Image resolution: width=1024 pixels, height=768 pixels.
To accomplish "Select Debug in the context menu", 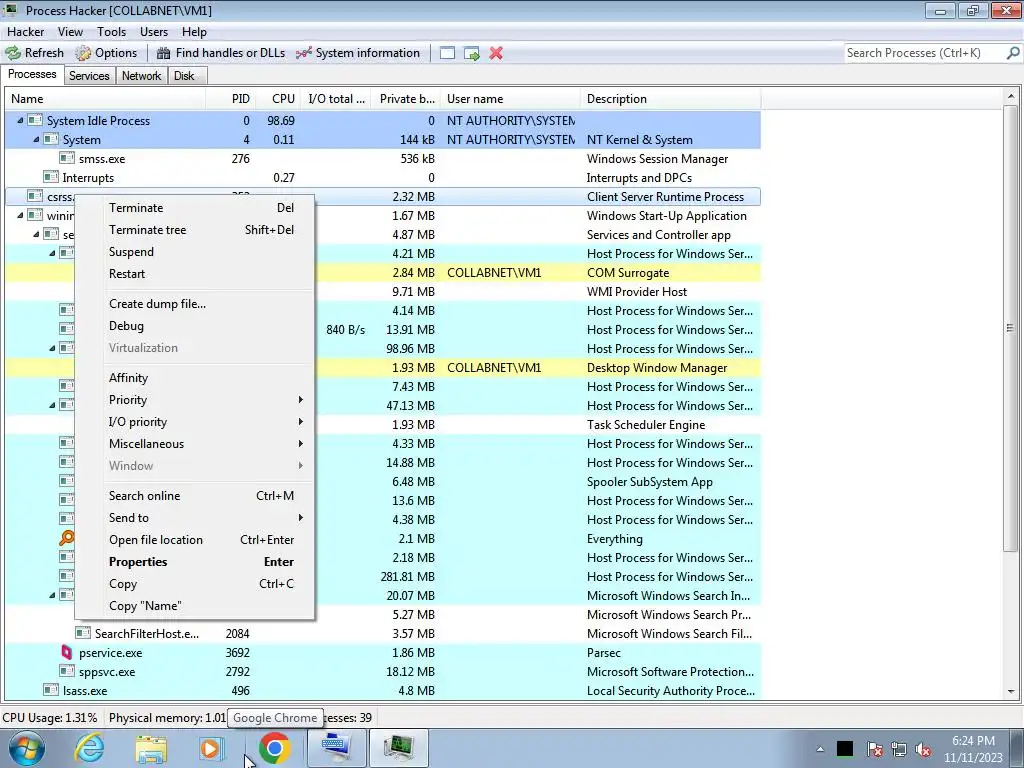I will pyautogui.click(x=195, y=326).
